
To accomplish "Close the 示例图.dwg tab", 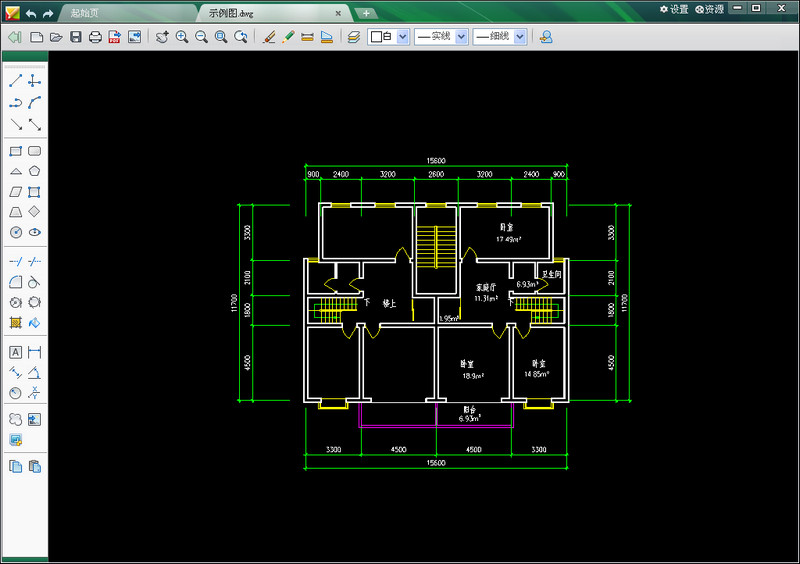I will (338, 13).
